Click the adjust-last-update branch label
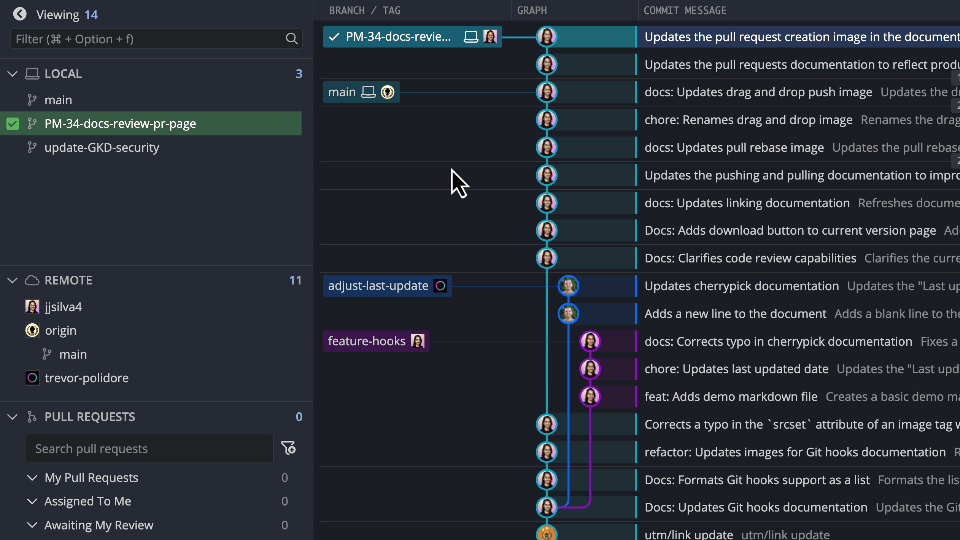Image resolution: width=960 pixels, height=540 pixels. [378, 286]
